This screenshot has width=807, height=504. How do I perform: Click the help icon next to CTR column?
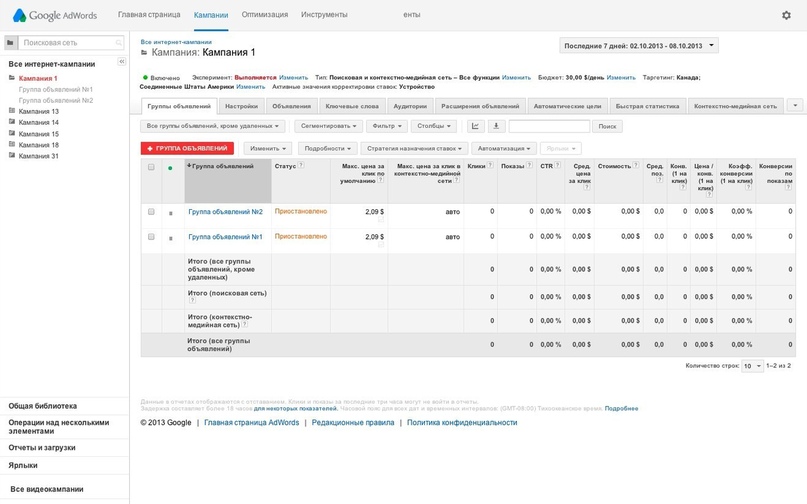[557, 165]
